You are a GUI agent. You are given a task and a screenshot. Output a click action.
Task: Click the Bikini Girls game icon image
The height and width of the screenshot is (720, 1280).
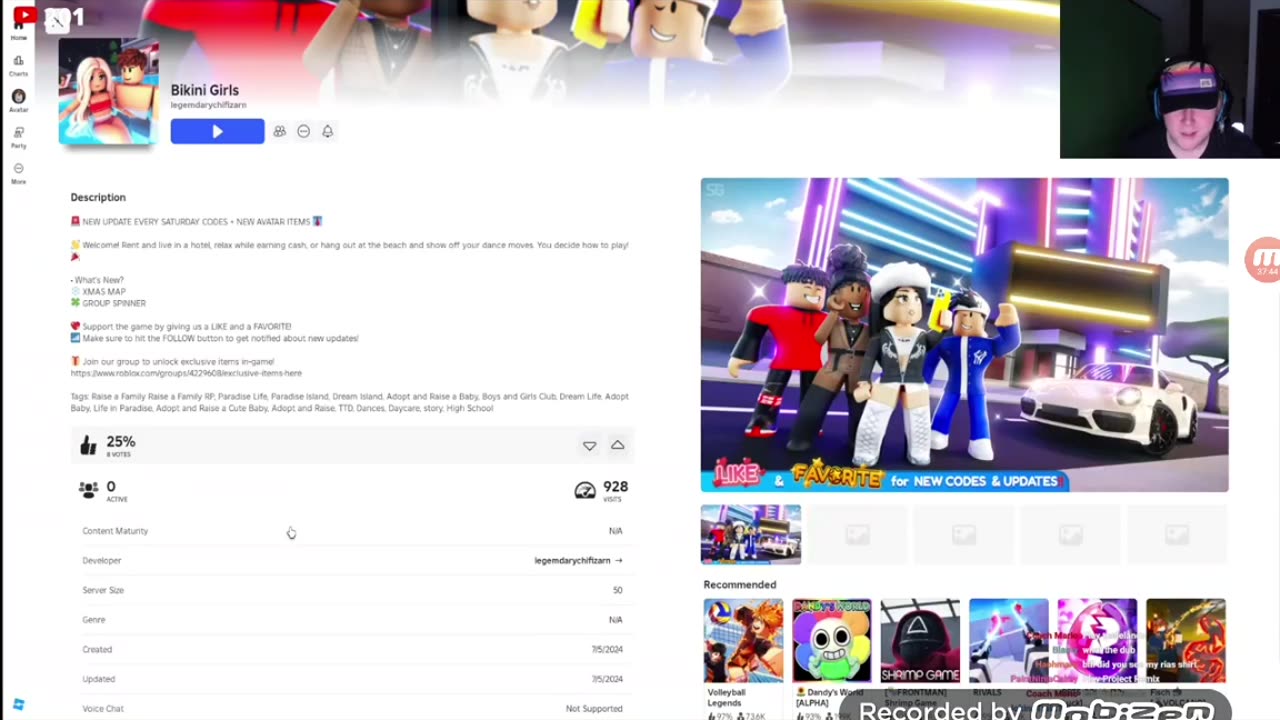108,91
